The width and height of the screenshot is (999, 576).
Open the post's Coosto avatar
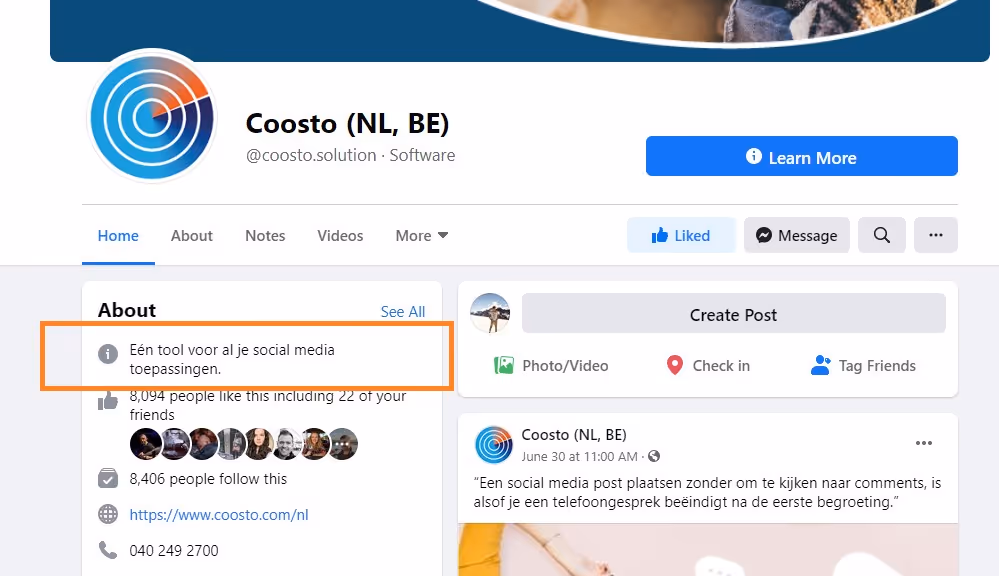[x=493, y=445]
